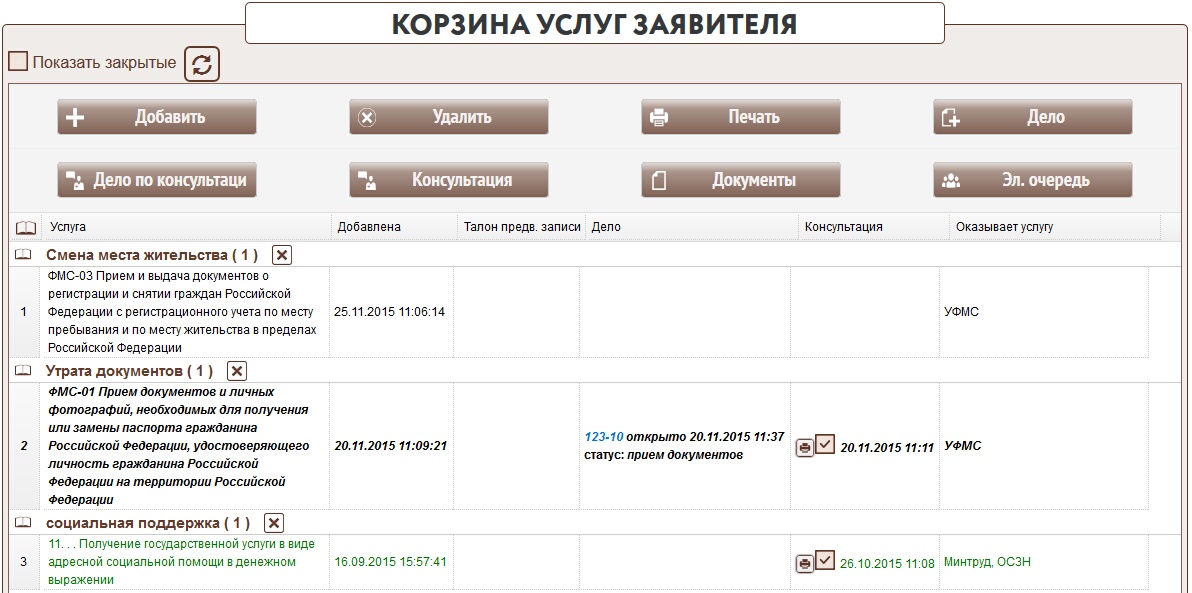This screenshot has width=1192, height=593.
Task: Open the Консультация button
Action: pyautogui.click(x=448, y=181)
